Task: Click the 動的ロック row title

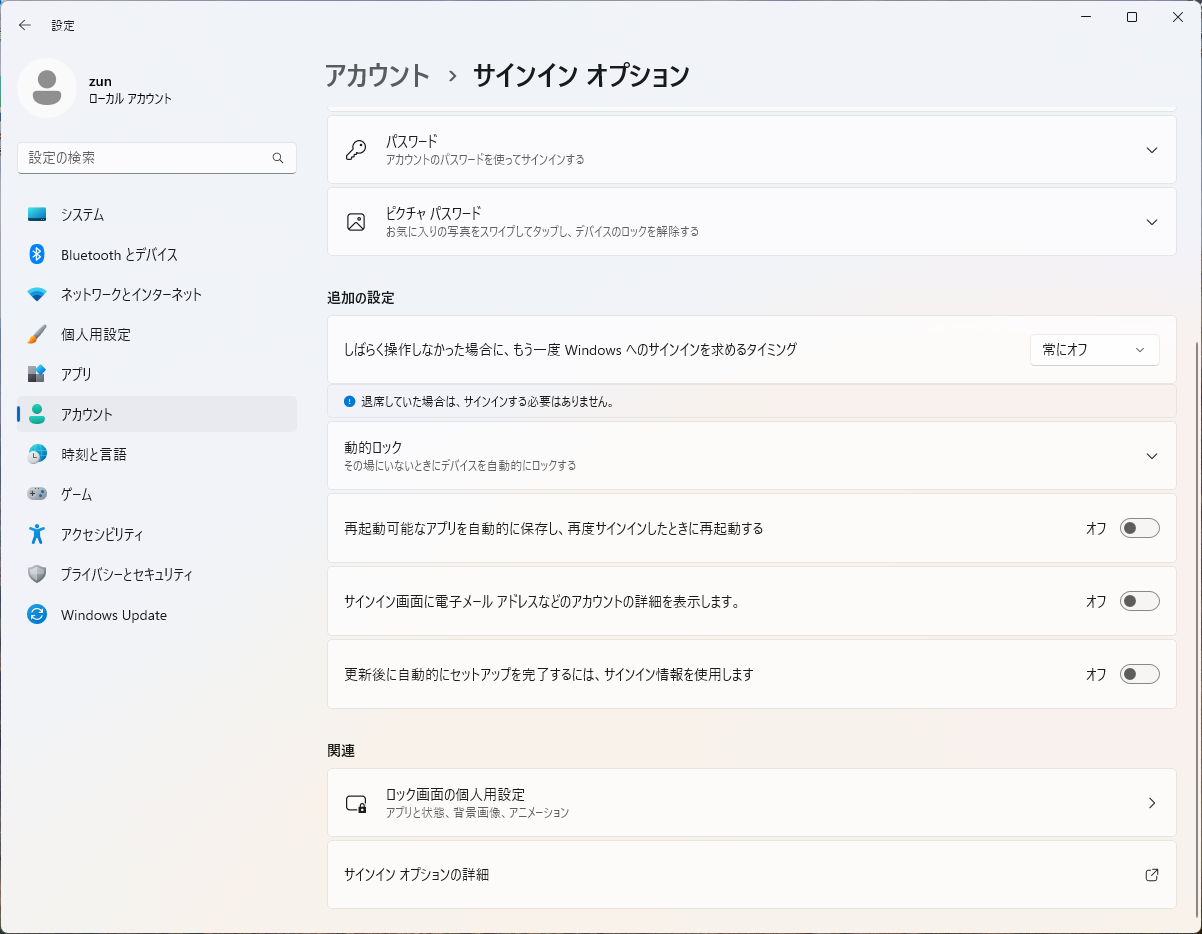Action: 373,447
